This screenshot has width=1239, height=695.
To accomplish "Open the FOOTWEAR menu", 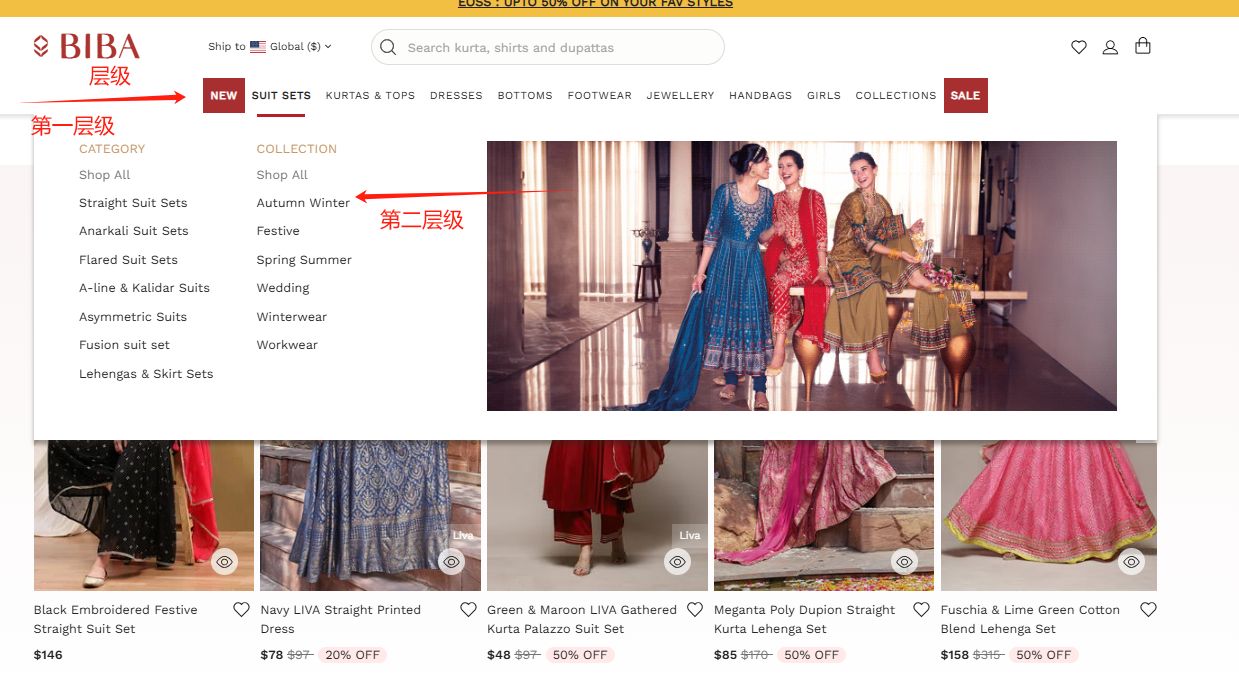I will coord(599,95).
